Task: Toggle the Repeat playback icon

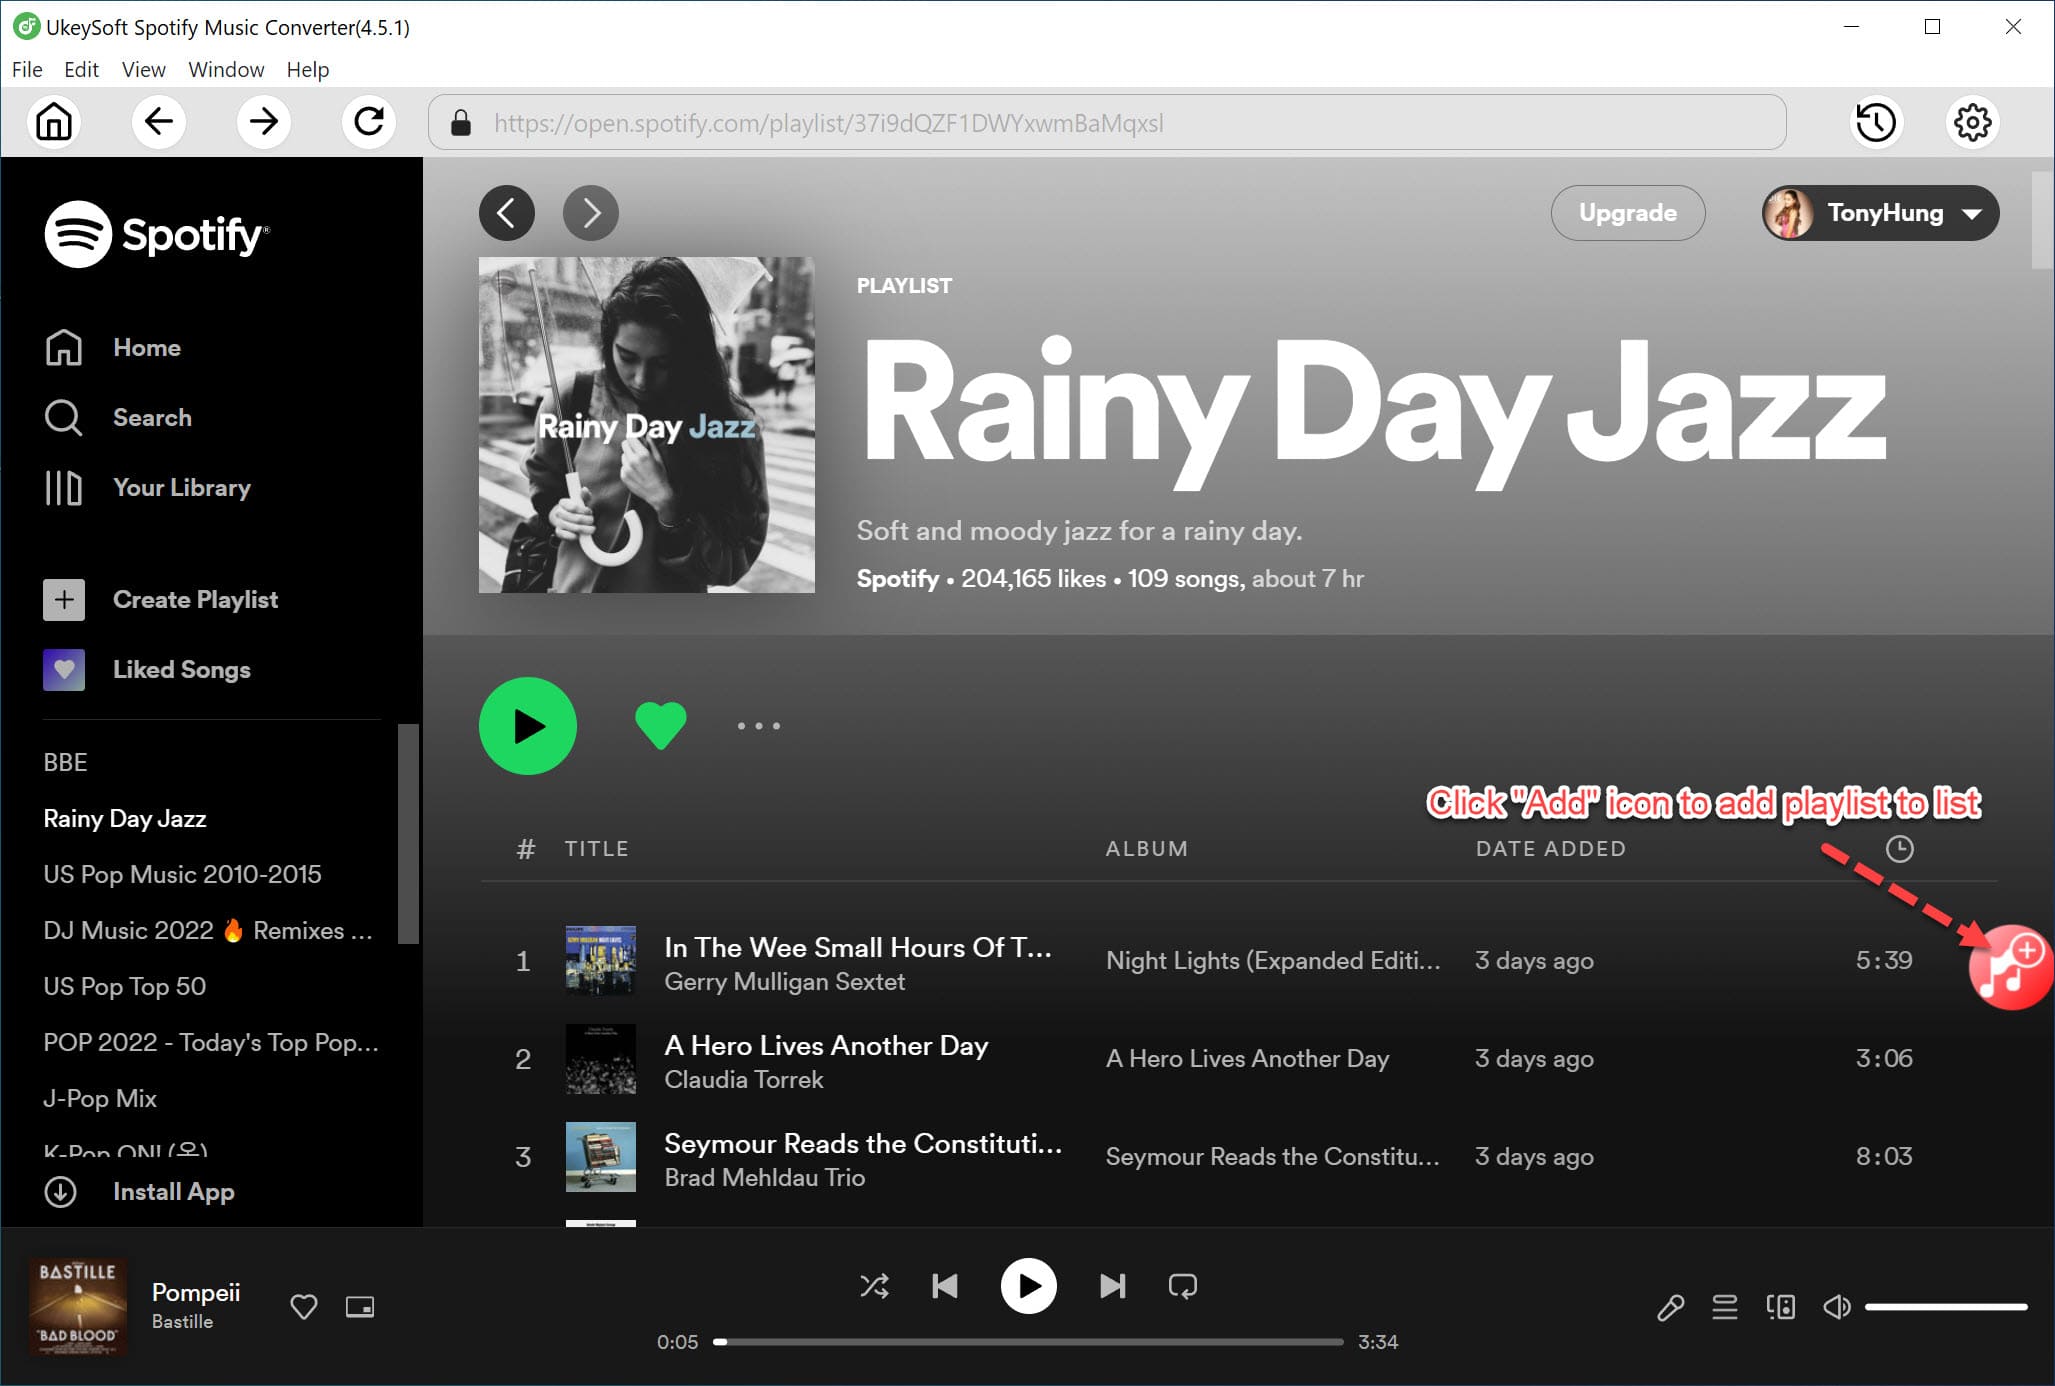Action: tap(1181, 1285)
